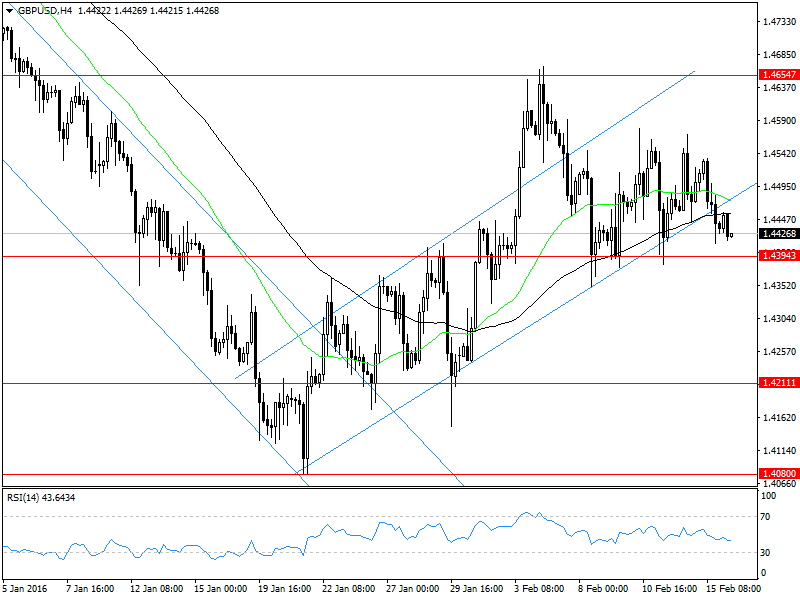Click the current price label 1.44268

[779, 234]
